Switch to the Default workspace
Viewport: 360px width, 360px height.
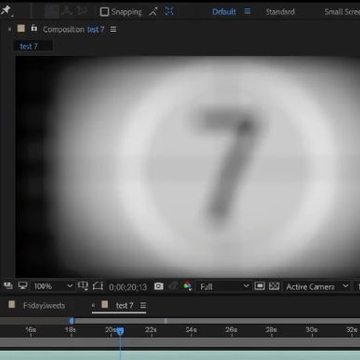click(x=224, y=12)
